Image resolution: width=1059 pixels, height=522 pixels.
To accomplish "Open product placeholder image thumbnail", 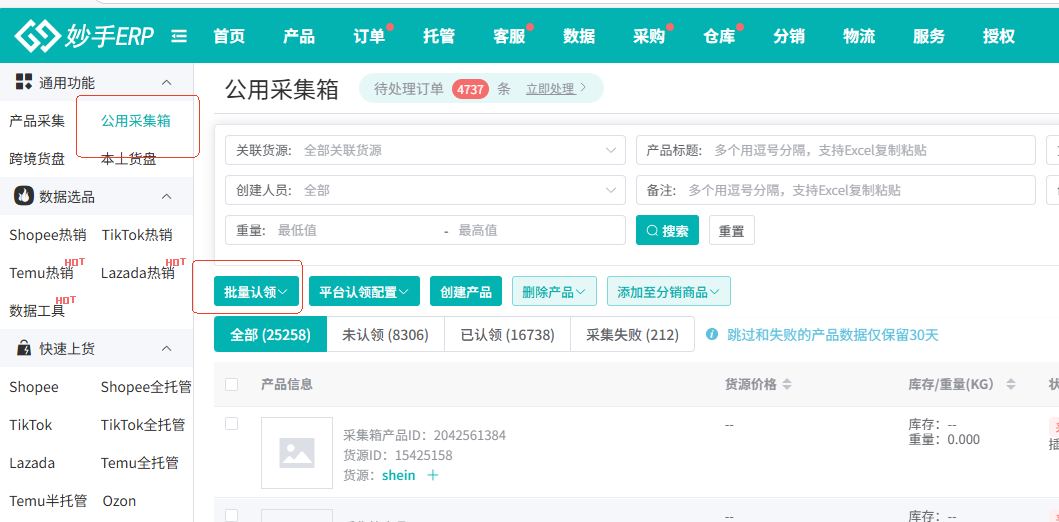I will pos(296,452).
